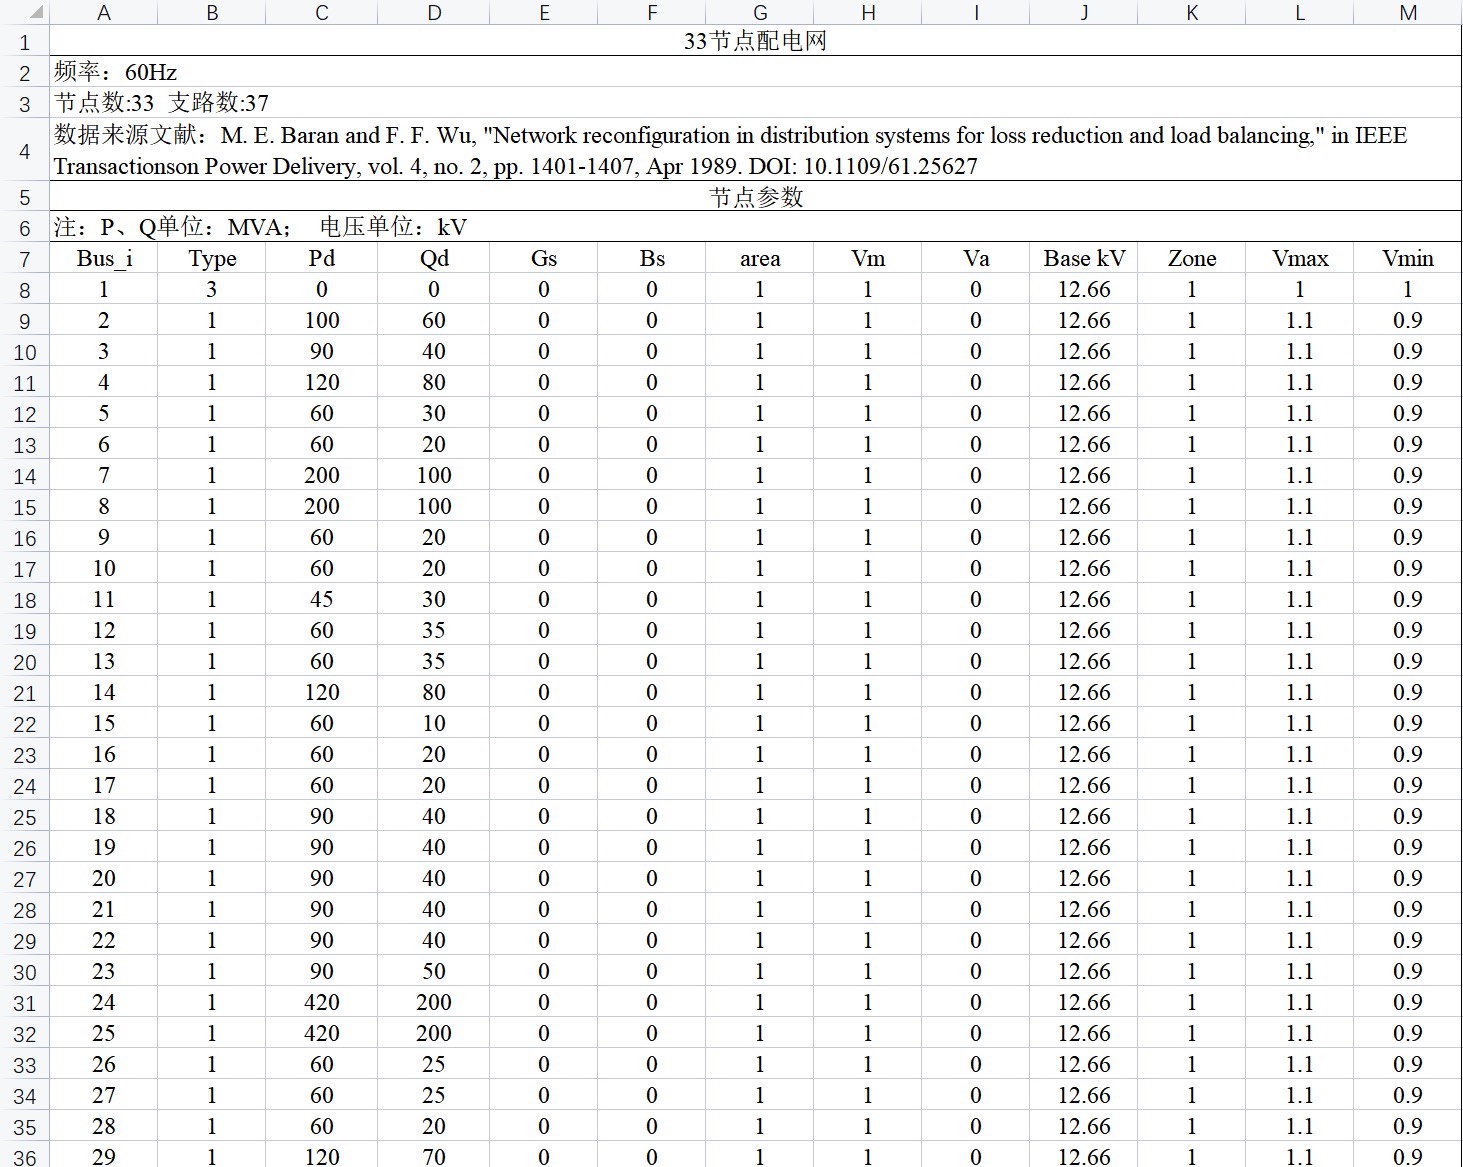Select column header M
Screen dimensions: 1463x1167
coord(1407,13)
